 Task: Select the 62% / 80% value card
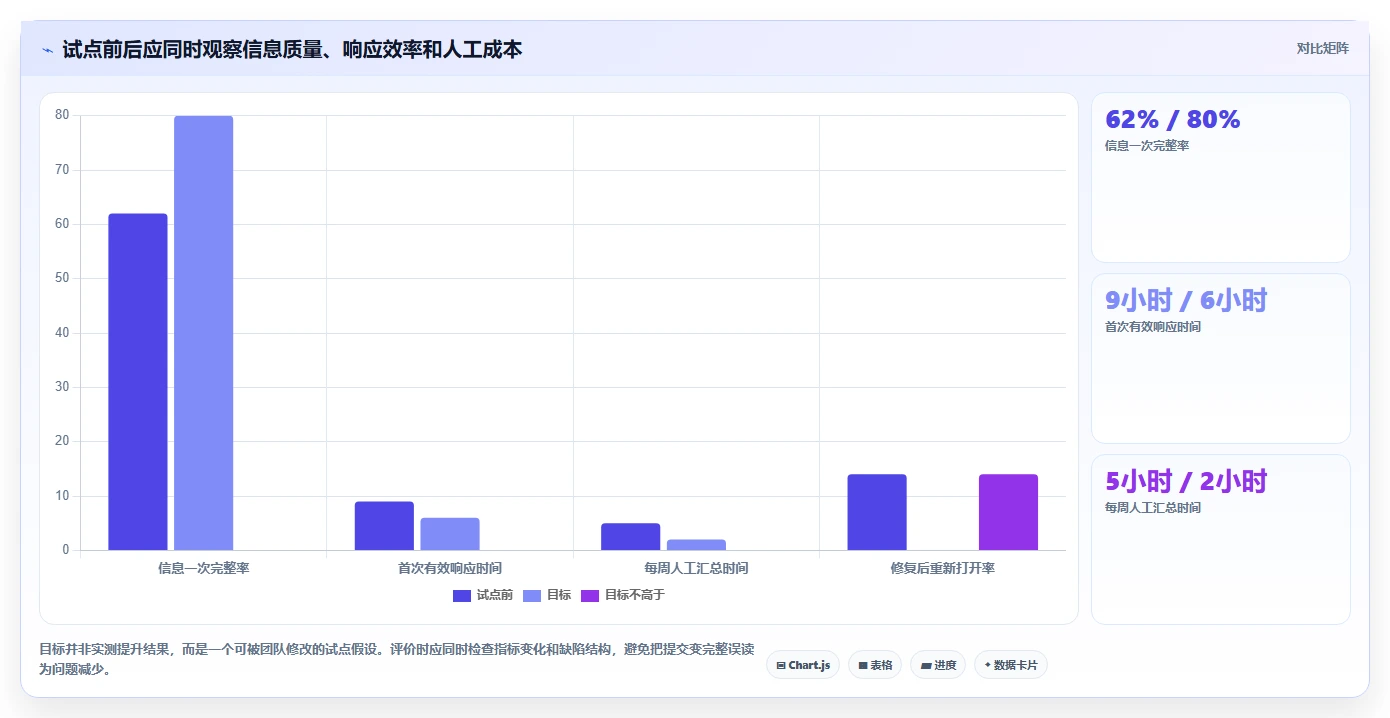1221,178
